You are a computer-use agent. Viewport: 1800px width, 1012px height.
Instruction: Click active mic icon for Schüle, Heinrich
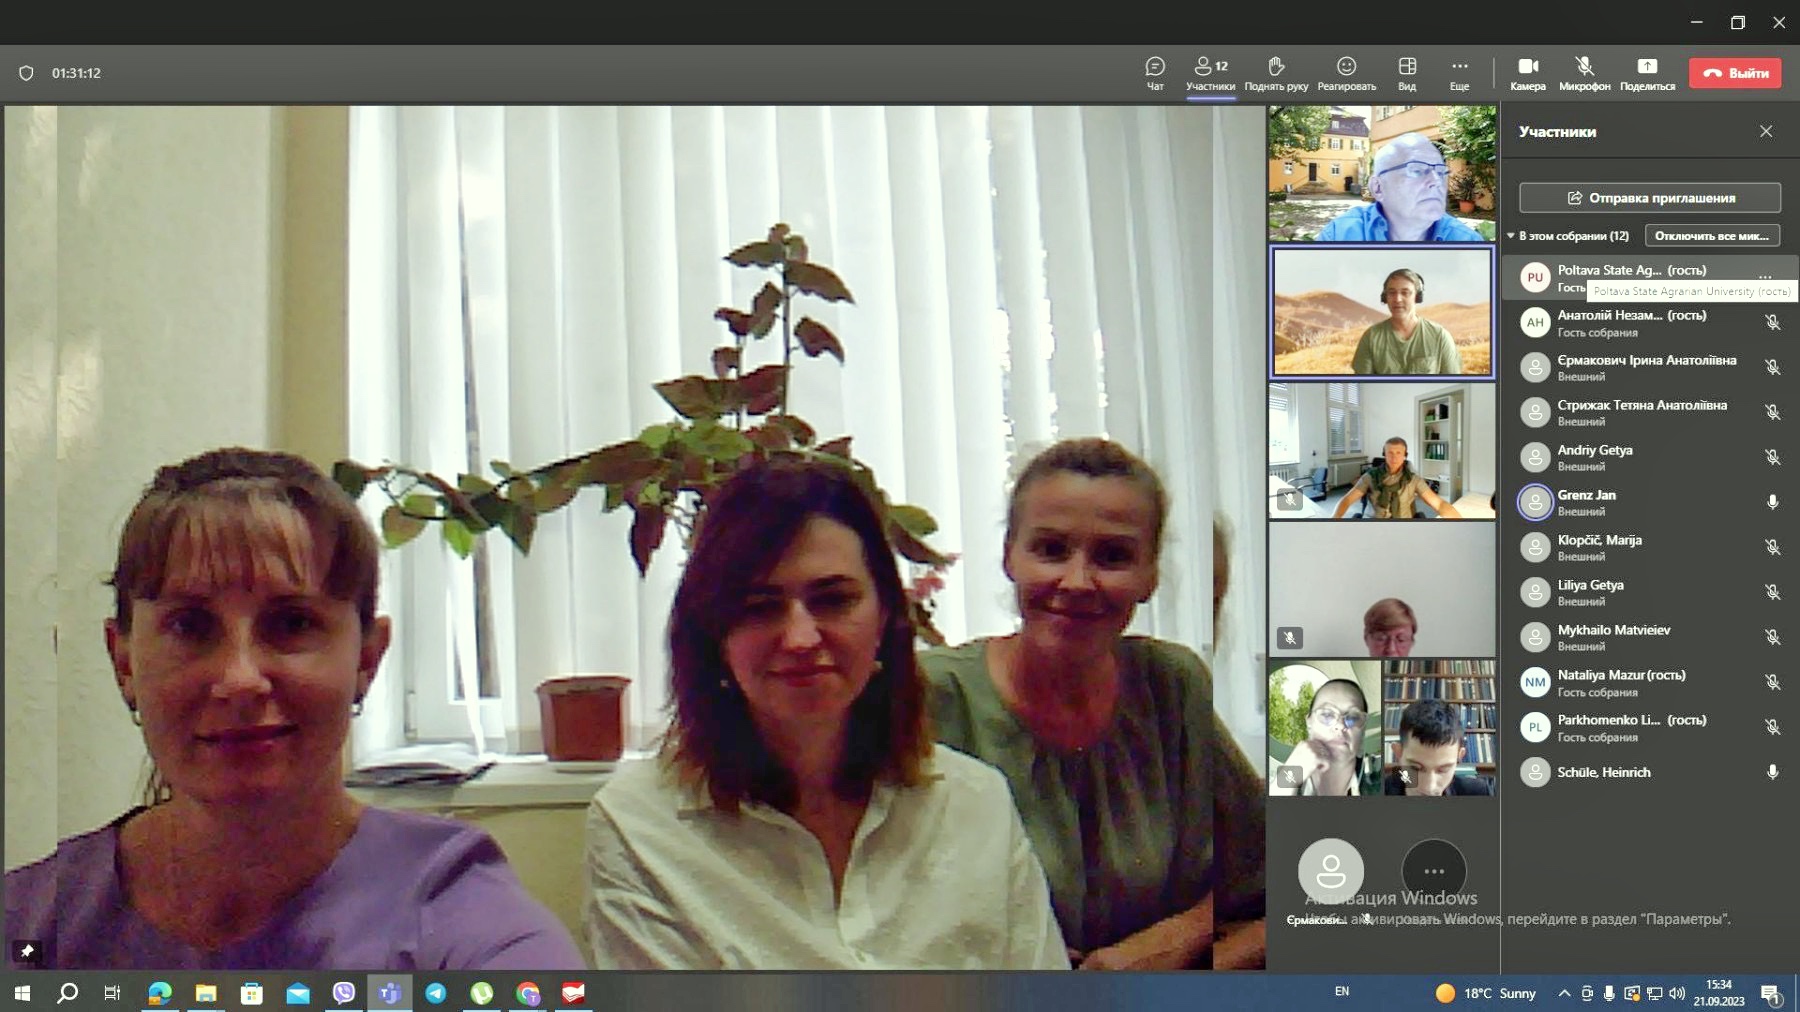tap(1772, 772)
